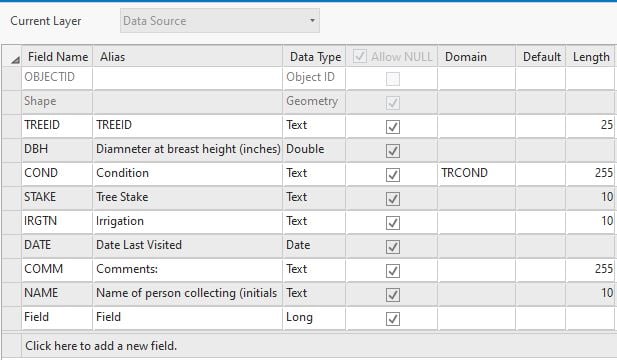Select the IRGTN field name cell
The image size is (617, 360).
coord(57,222)
